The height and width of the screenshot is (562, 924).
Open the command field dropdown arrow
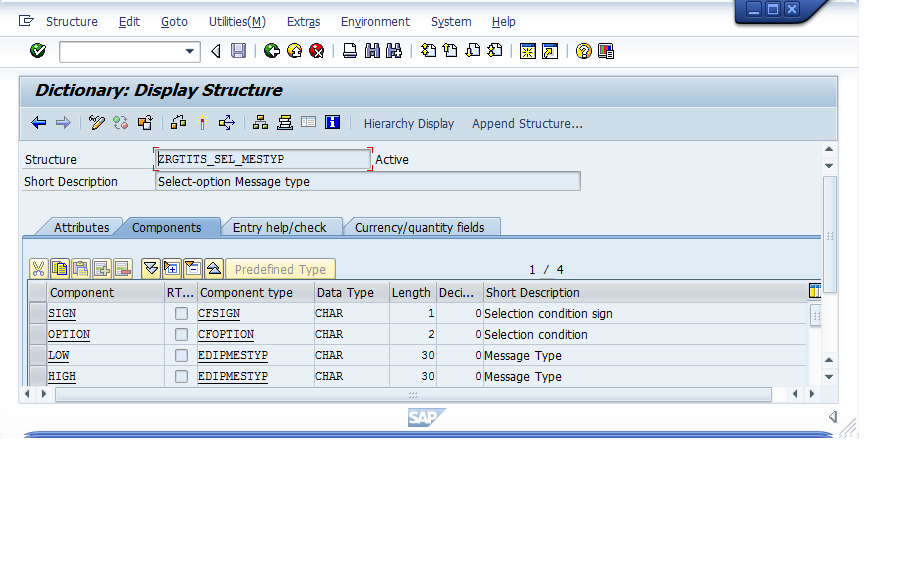tap(190, 51)
